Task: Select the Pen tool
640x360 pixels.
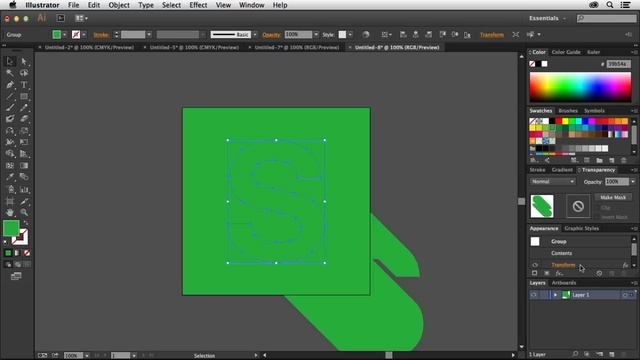Action: 10,85
